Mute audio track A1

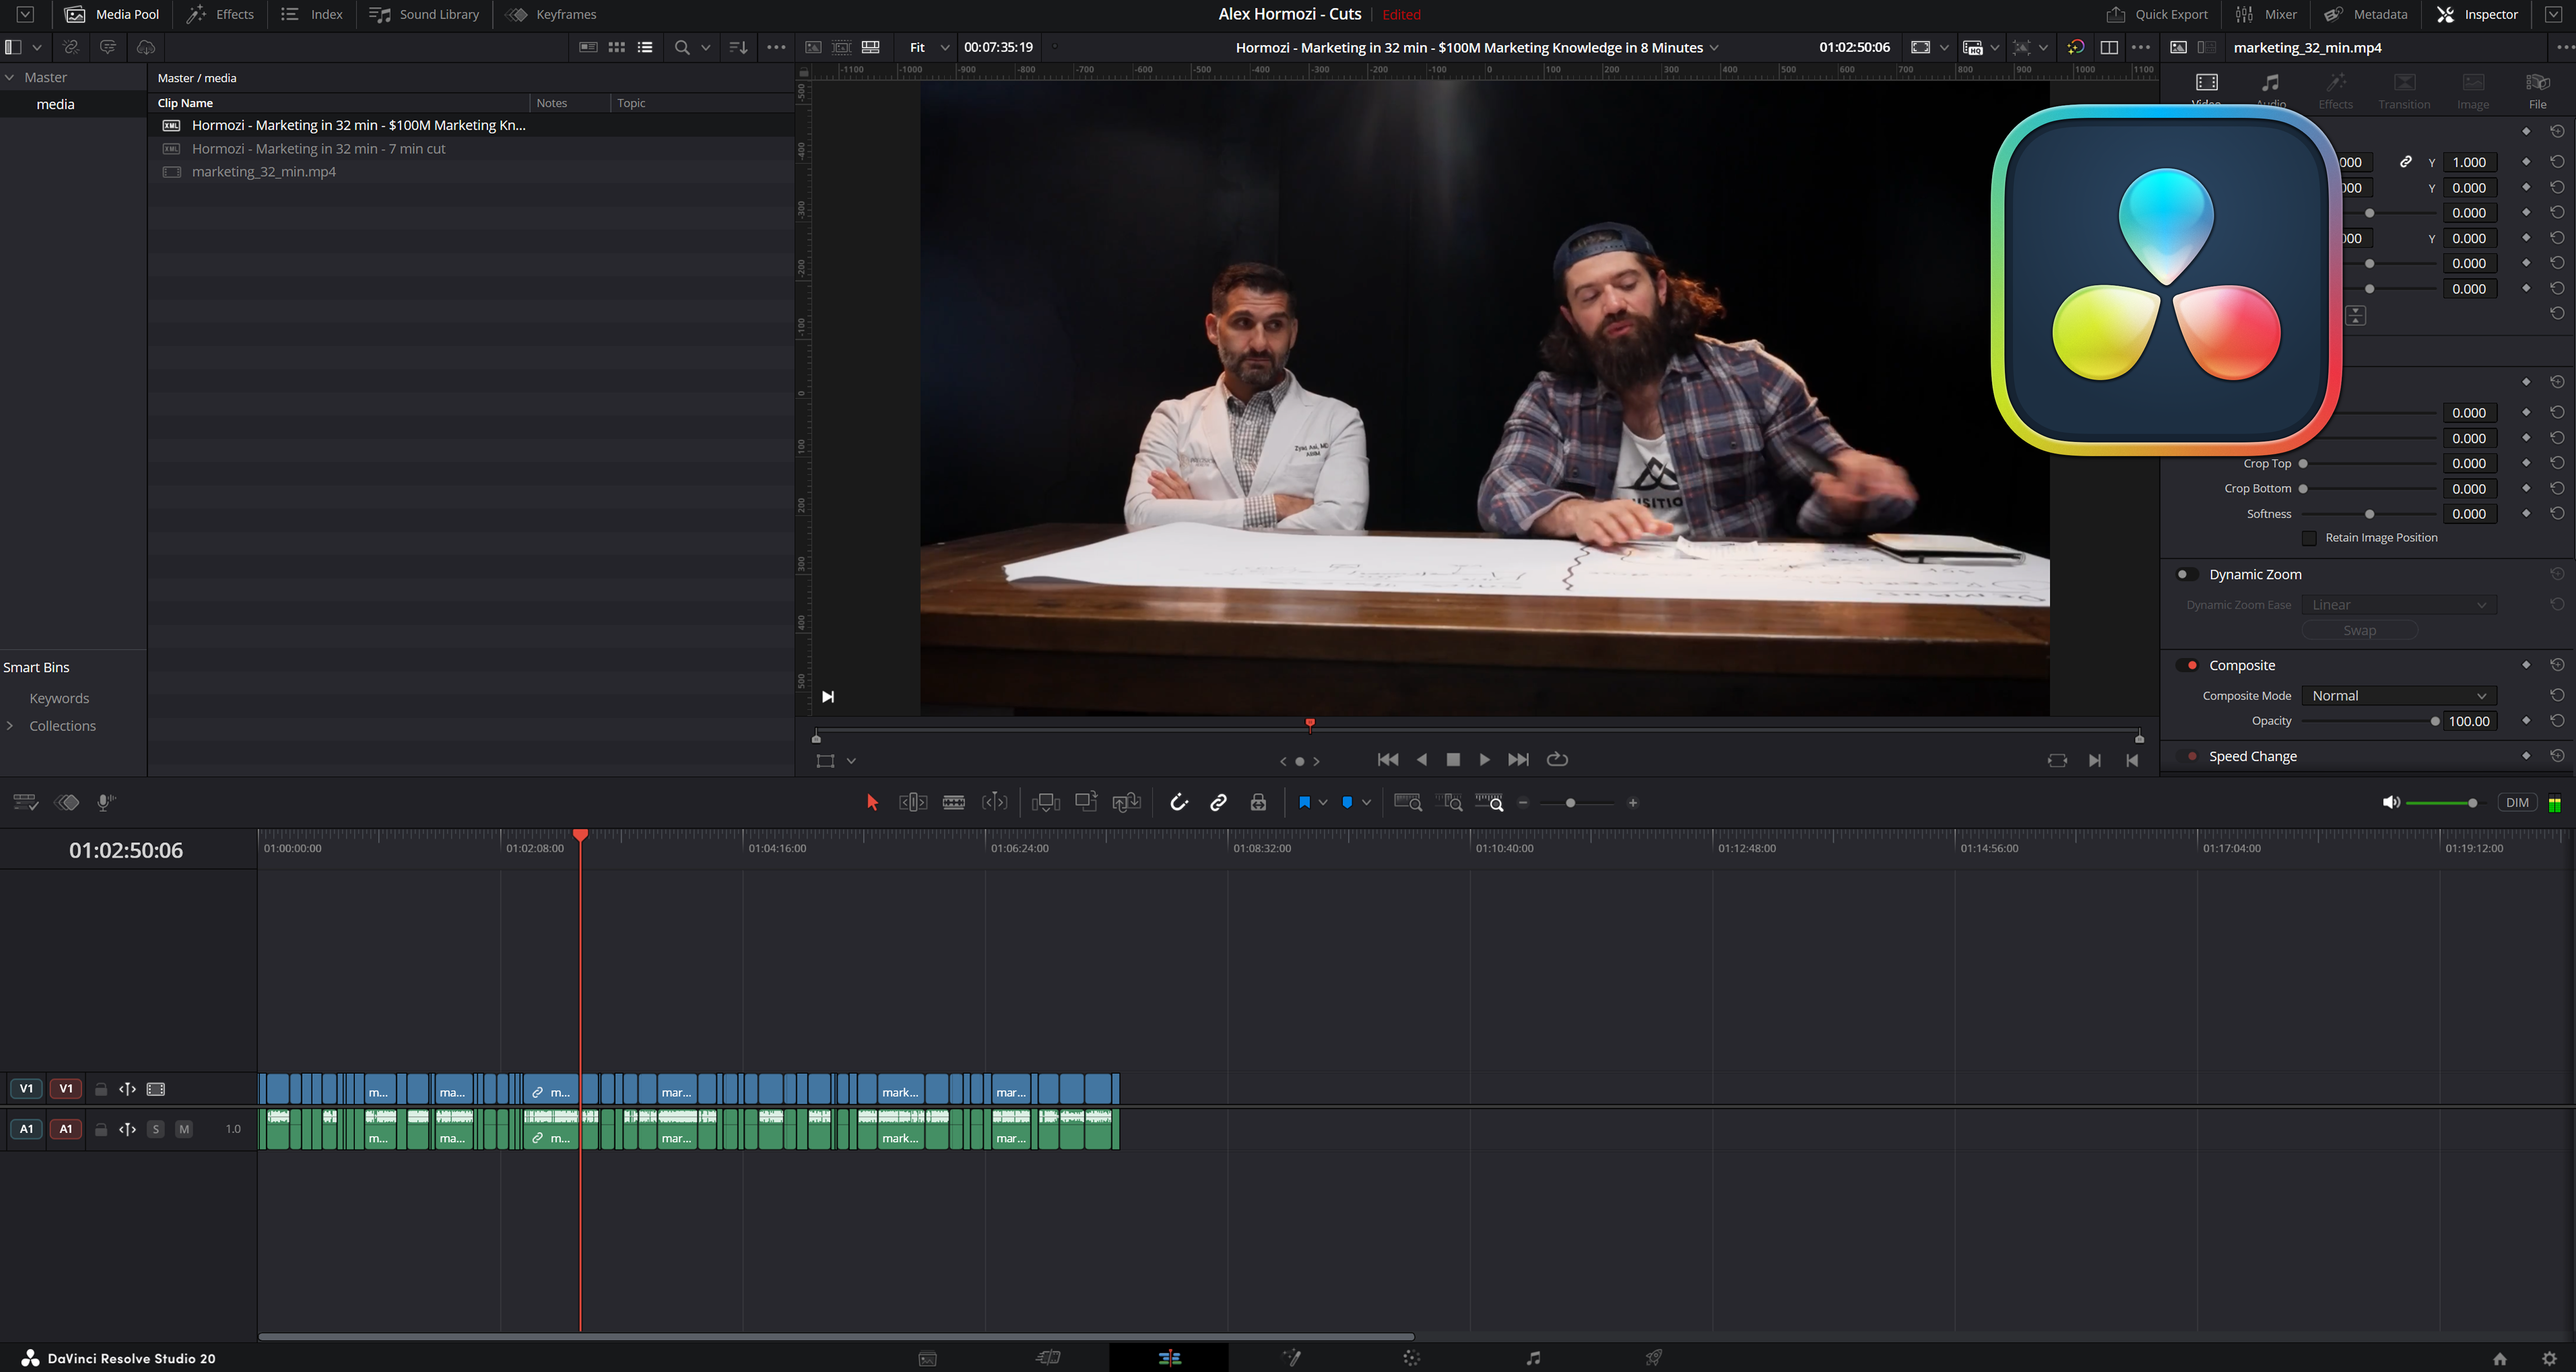coord(184,1129)
